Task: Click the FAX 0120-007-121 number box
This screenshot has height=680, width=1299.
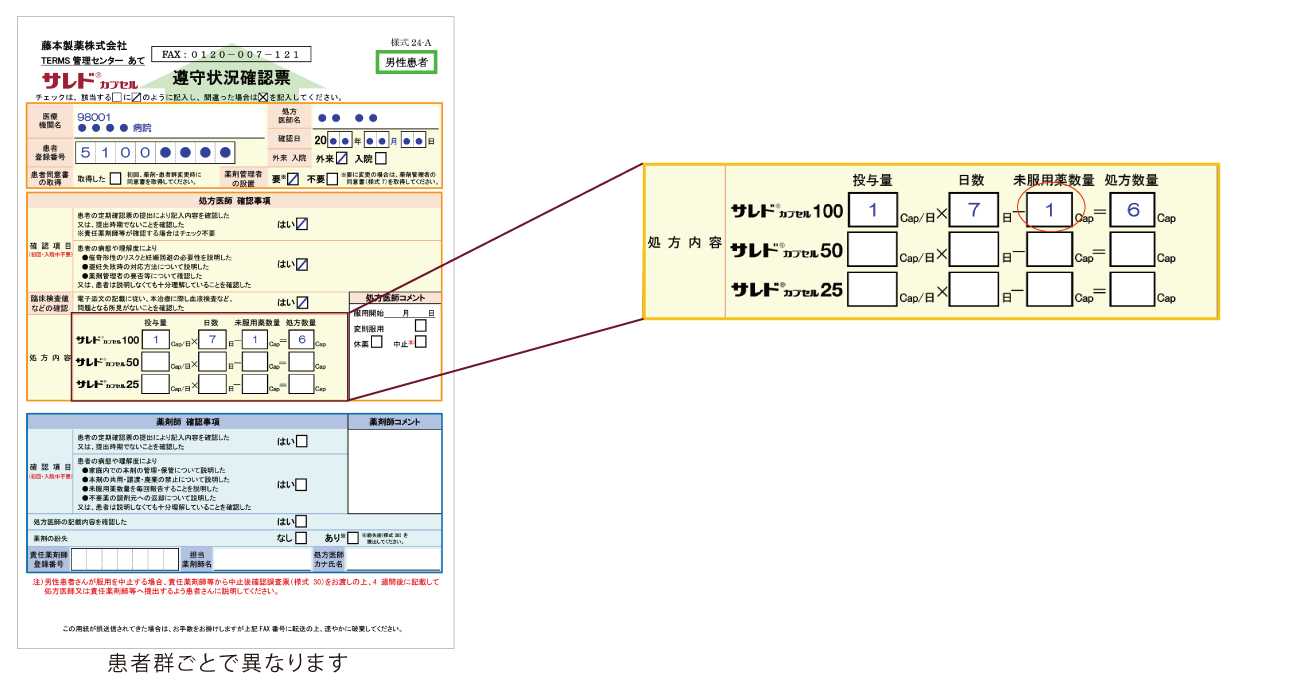Action: tap(231, 54)
